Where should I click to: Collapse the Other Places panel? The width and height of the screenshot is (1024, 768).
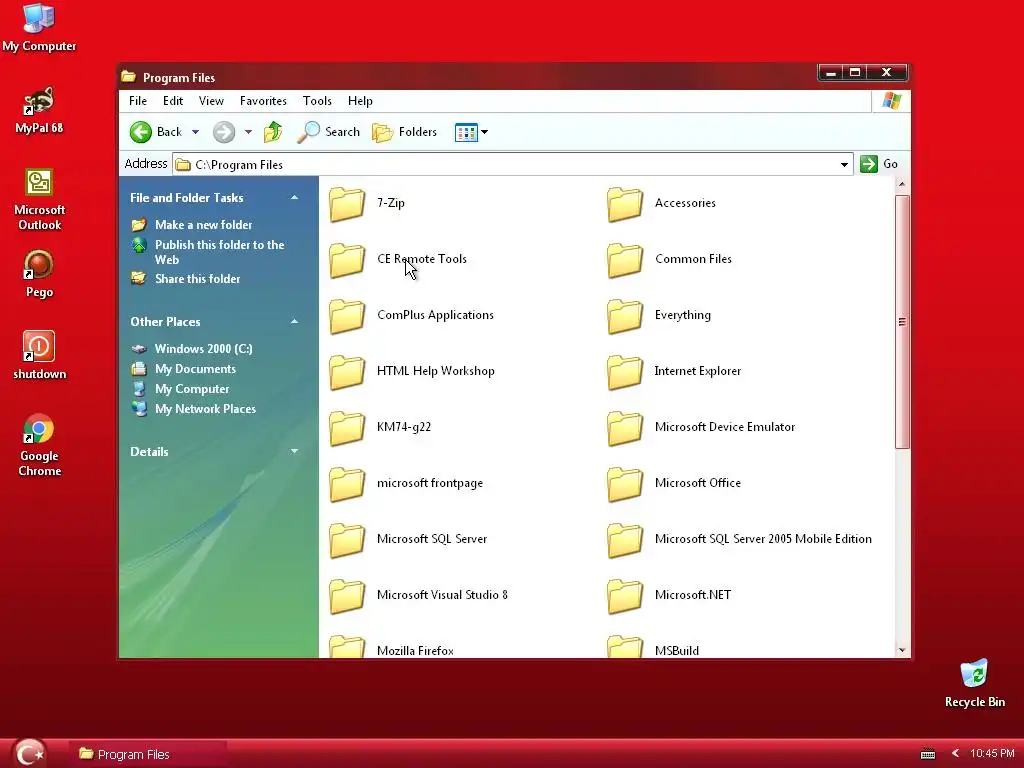pos(295,321)
